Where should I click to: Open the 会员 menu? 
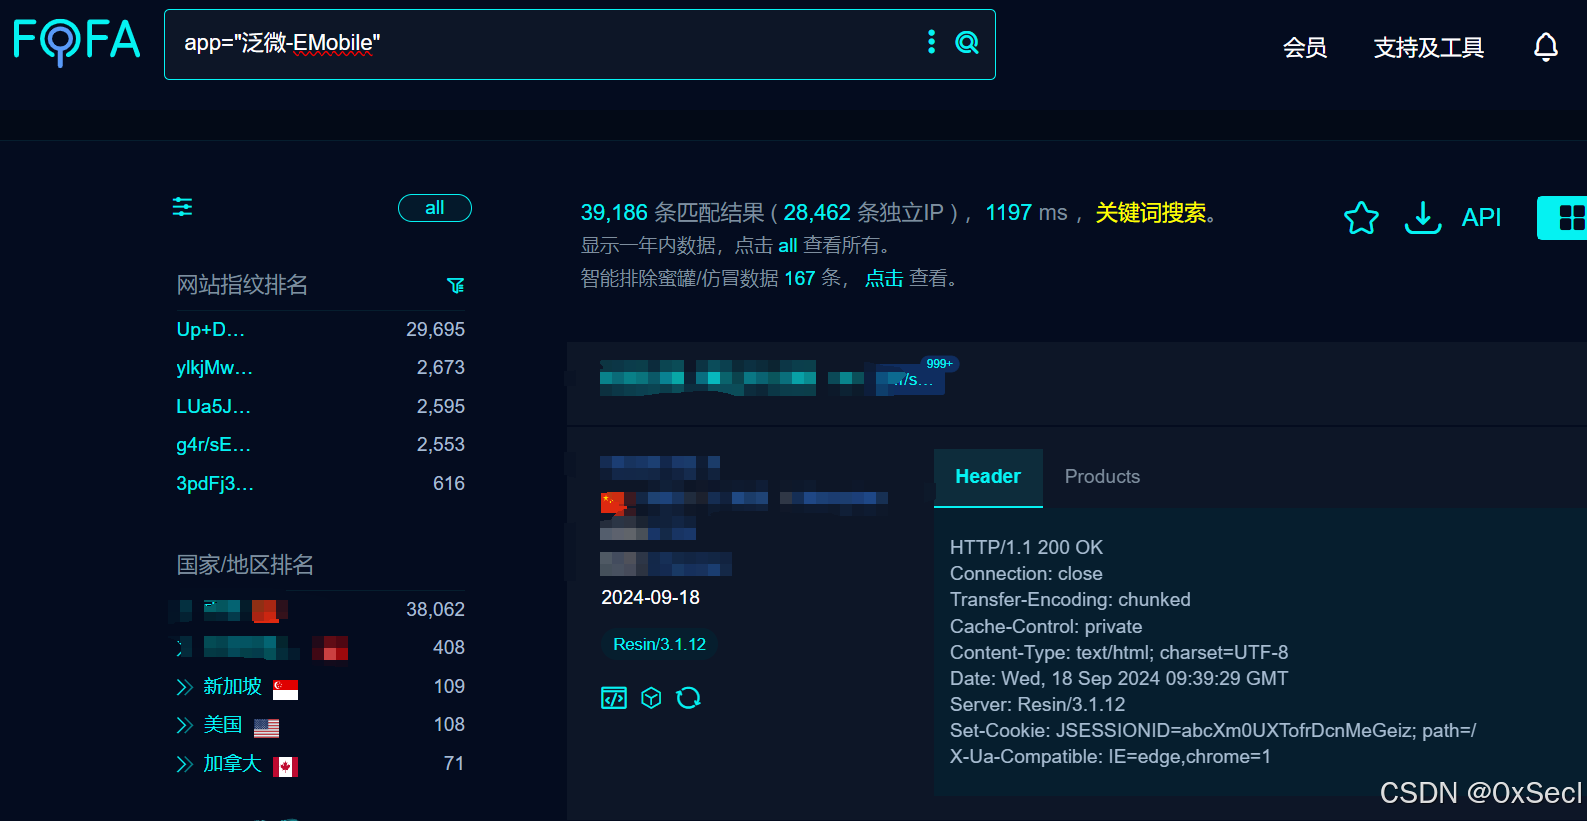coord(1305,47)
